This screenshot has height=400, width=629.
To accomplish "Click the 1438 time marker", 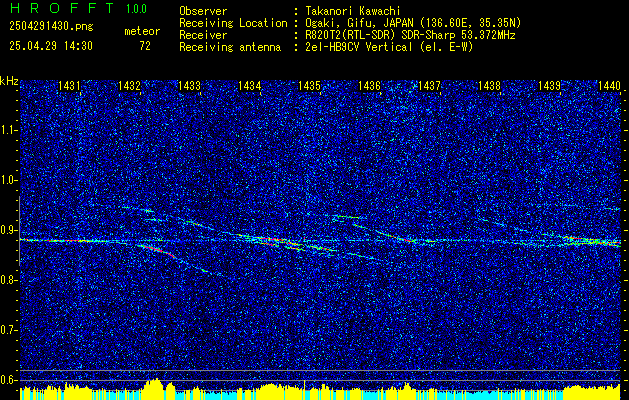I will 489,86.
